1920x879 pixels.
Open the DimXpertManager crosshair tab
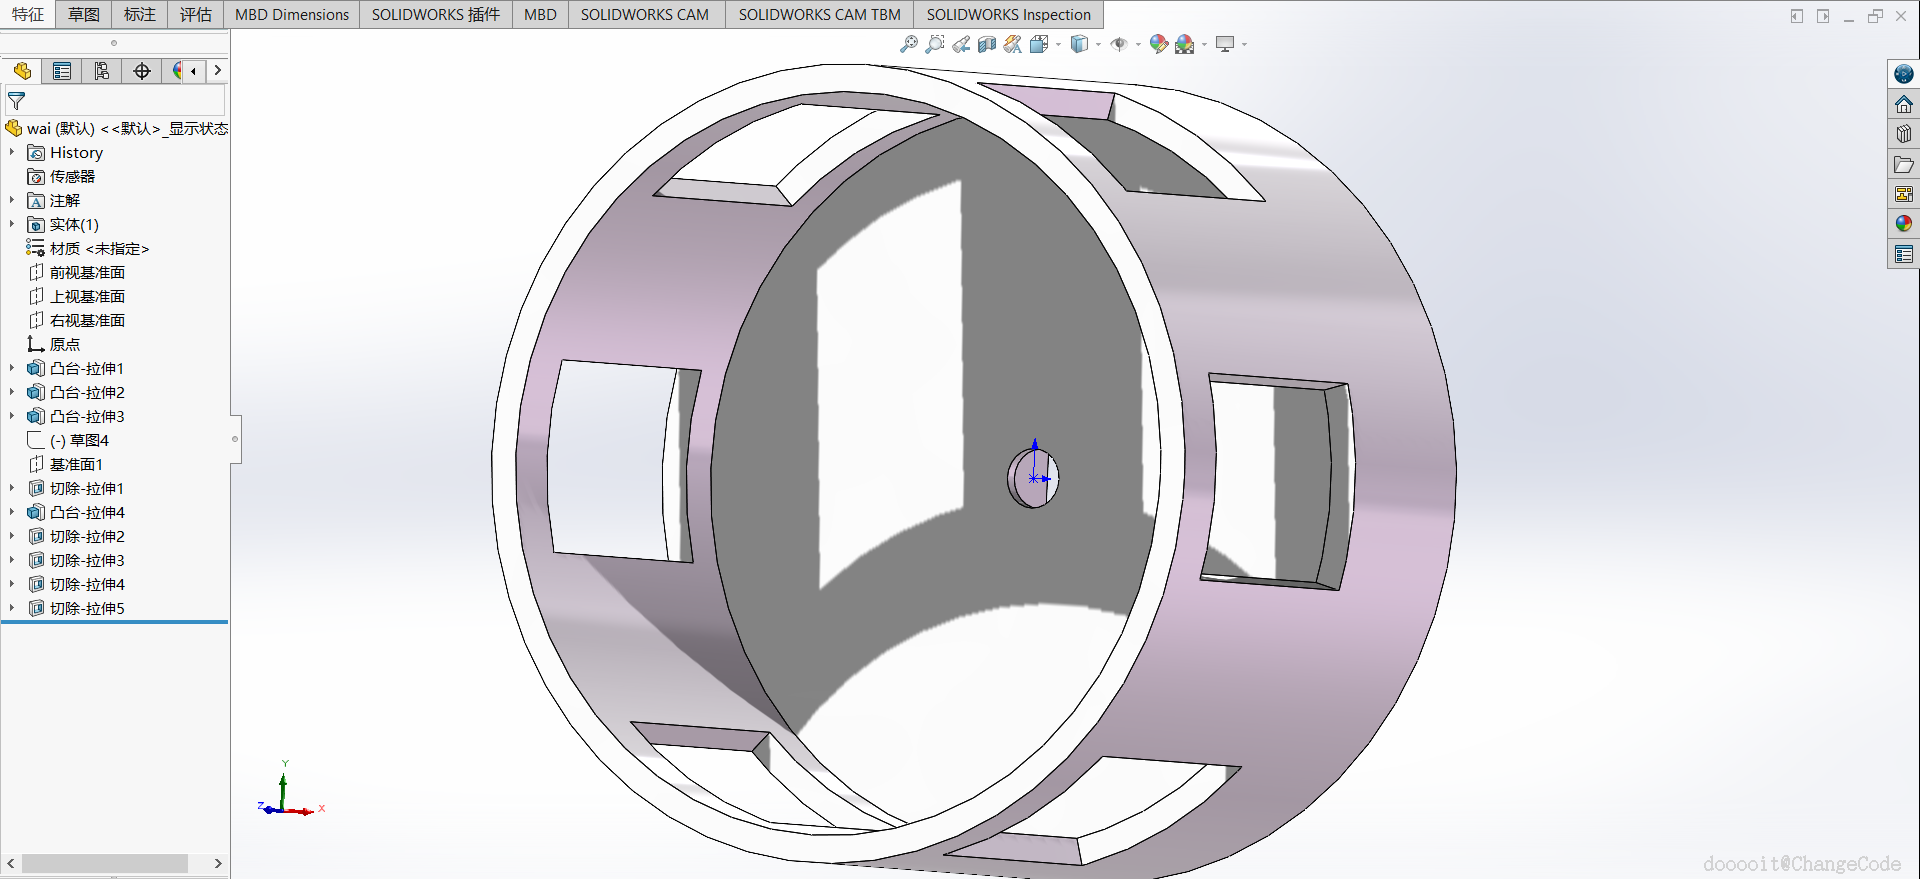[142, 71]
